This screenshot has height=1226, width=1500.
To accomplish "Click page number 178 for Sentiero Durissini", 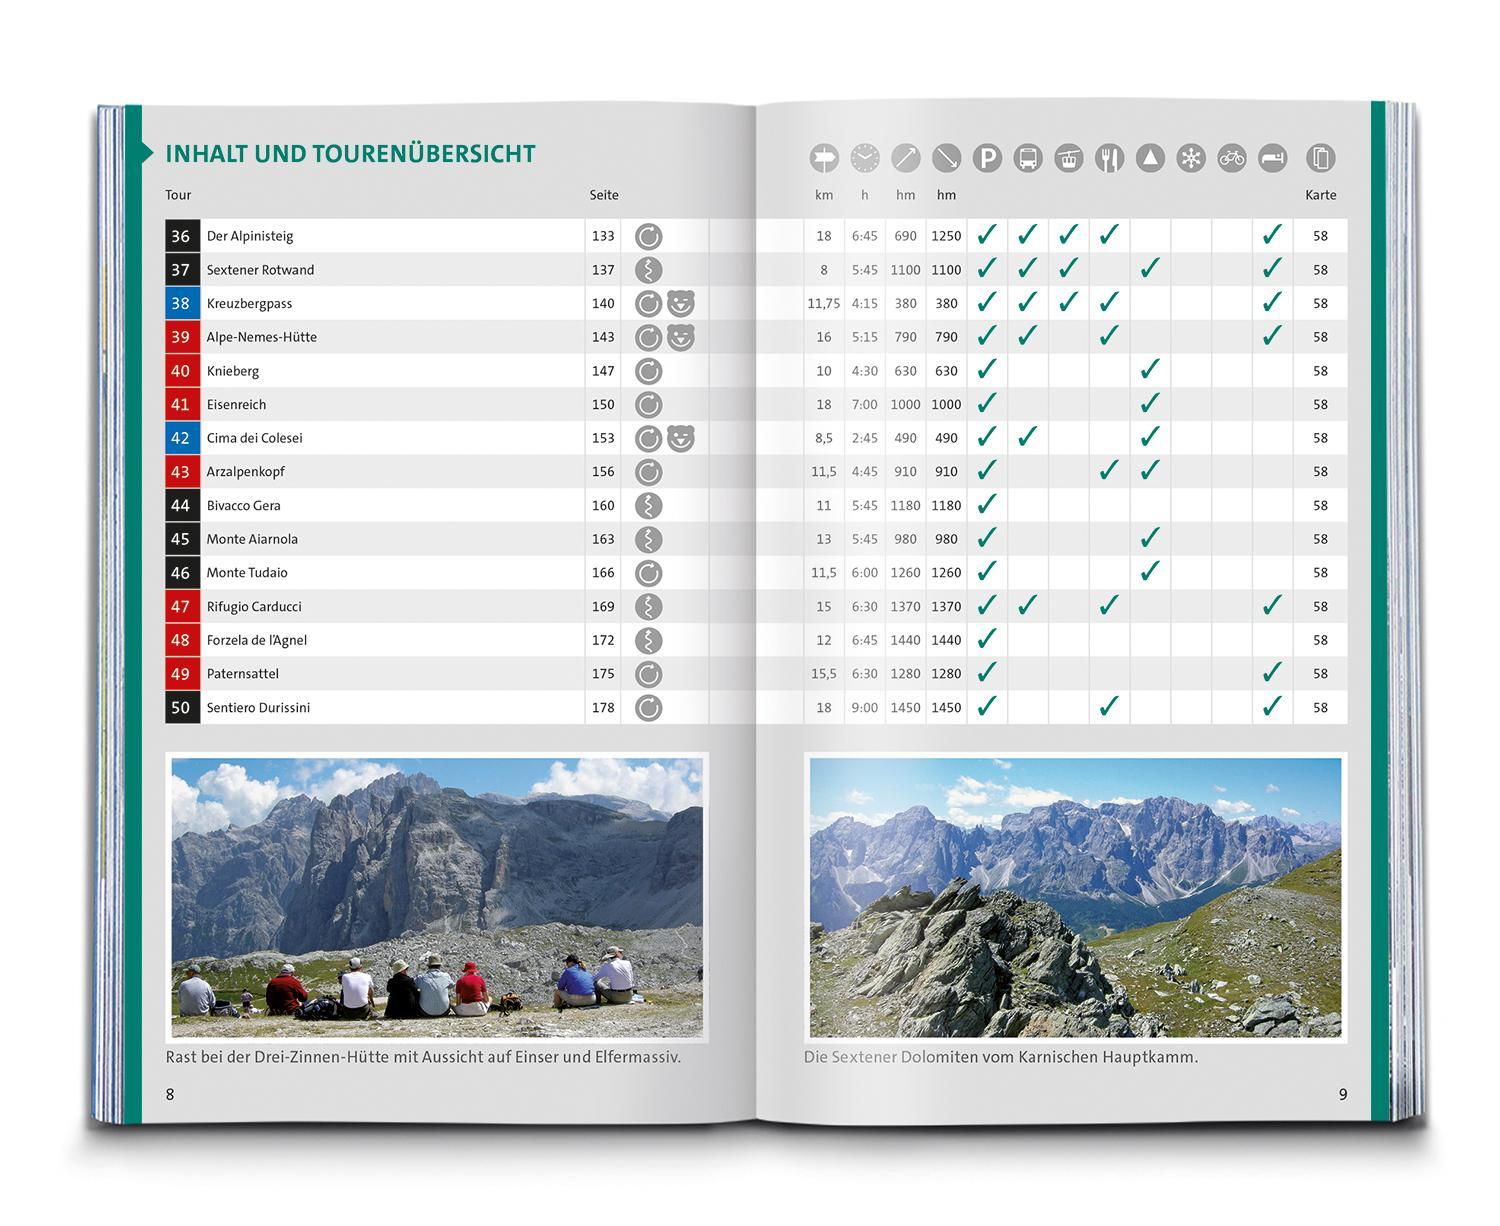I will pos(603,707).
